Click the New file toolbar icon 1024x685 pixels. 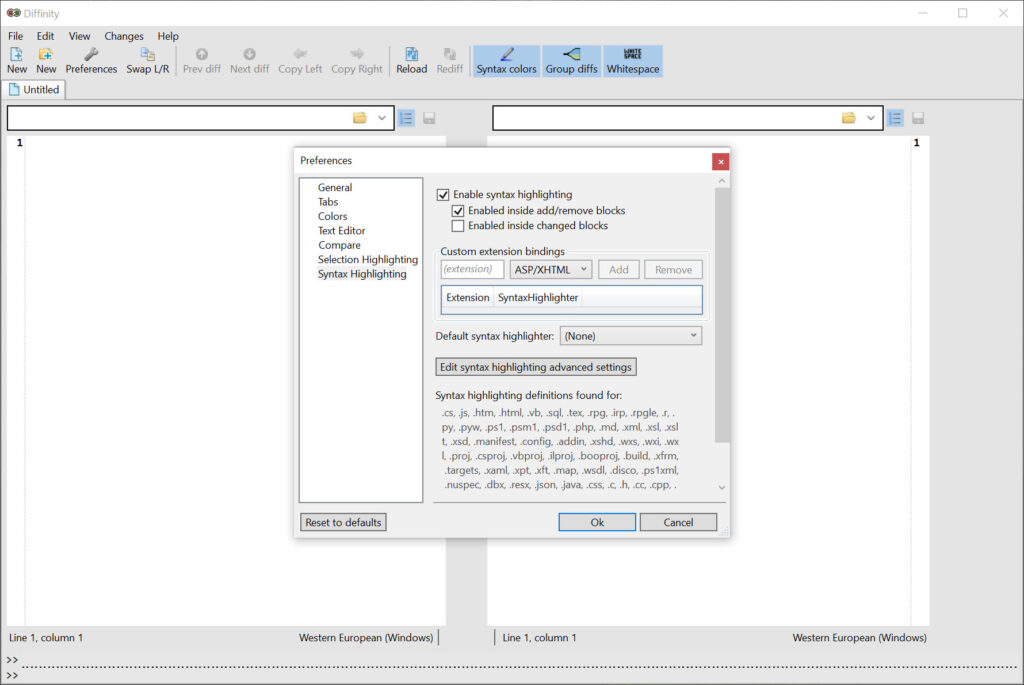point(16,61)
